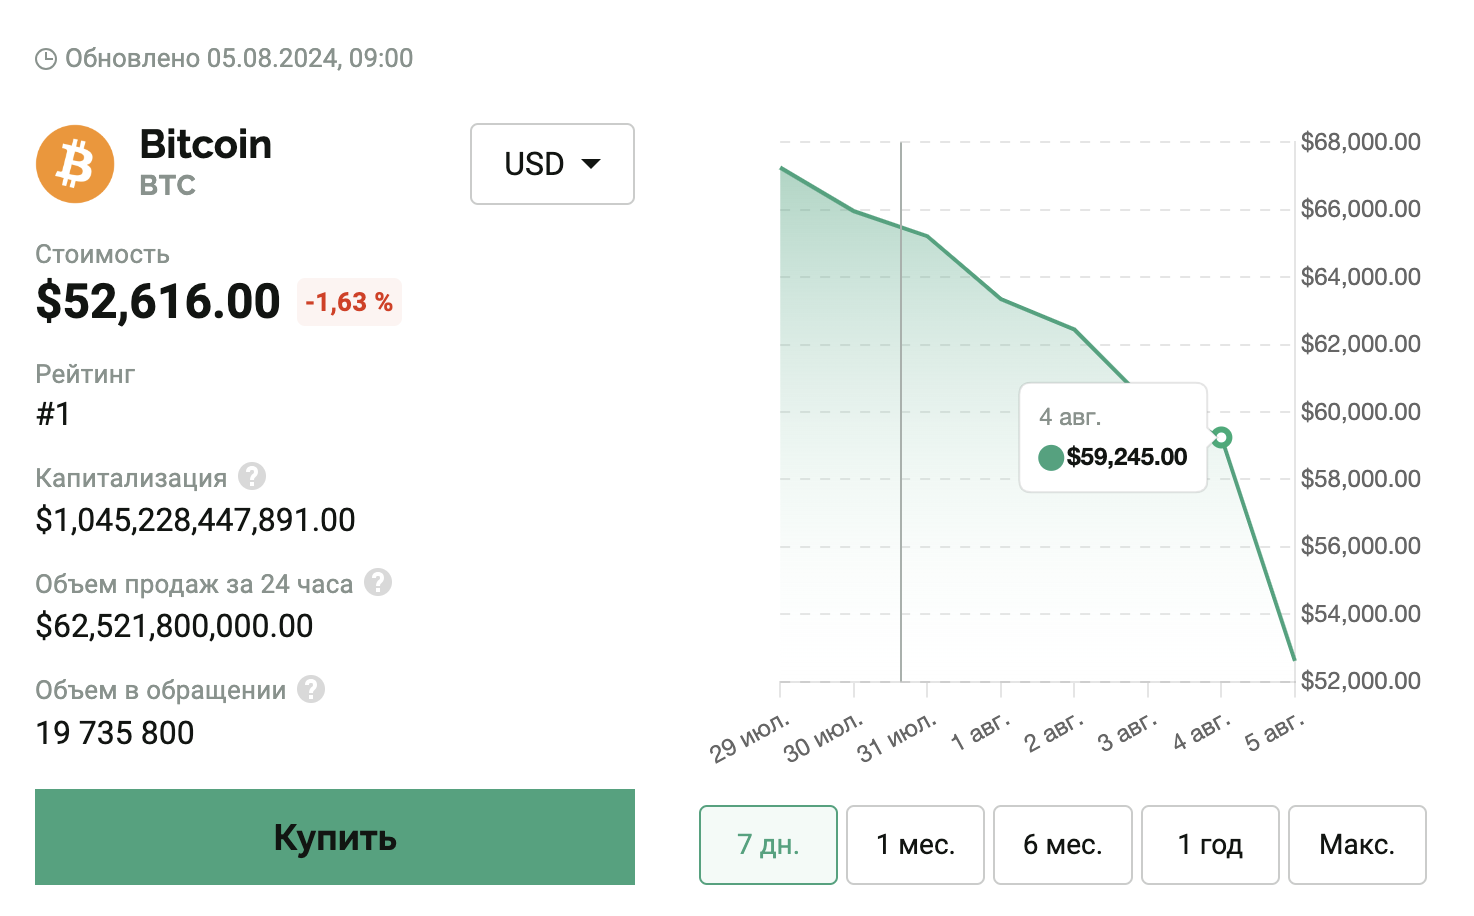The width and height of the screenshot is (1474, 916).
Task: Click the green Купить button
Action: tap(335, 837)
